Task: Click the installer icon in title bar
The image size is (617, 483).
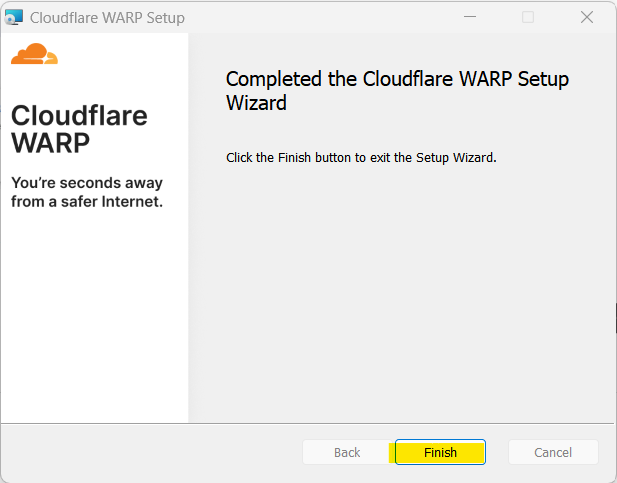Action: click(x=14, y=18)
